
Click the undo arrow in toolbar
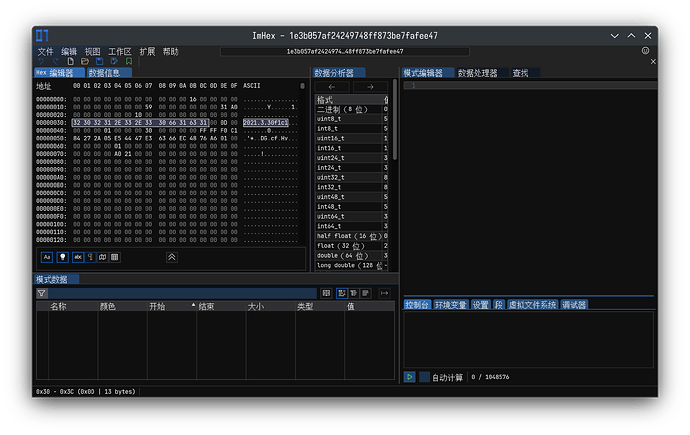click(x=41, y=62)
